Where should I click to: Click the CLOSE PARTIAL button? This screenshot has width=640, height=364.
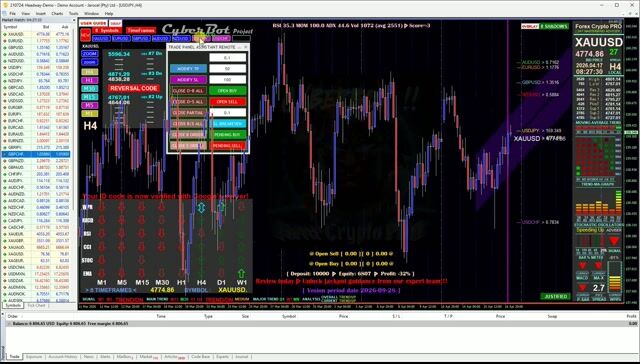pos(189,113)
